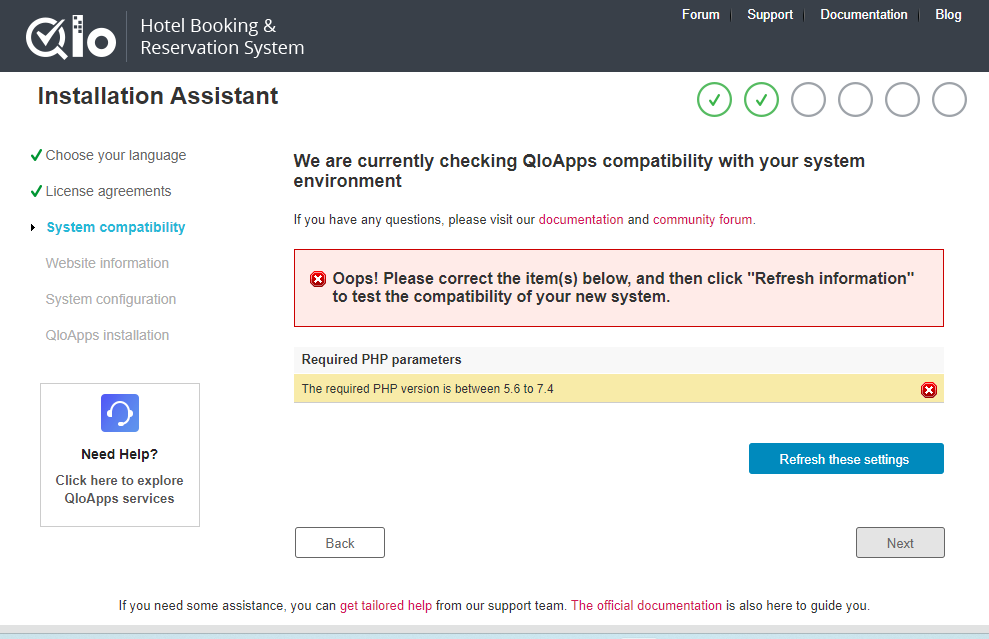This screenshot has width=989, height=639.
Task: Click Refresh these settings button
Action: pyautogui.click(x=846, y=459)
